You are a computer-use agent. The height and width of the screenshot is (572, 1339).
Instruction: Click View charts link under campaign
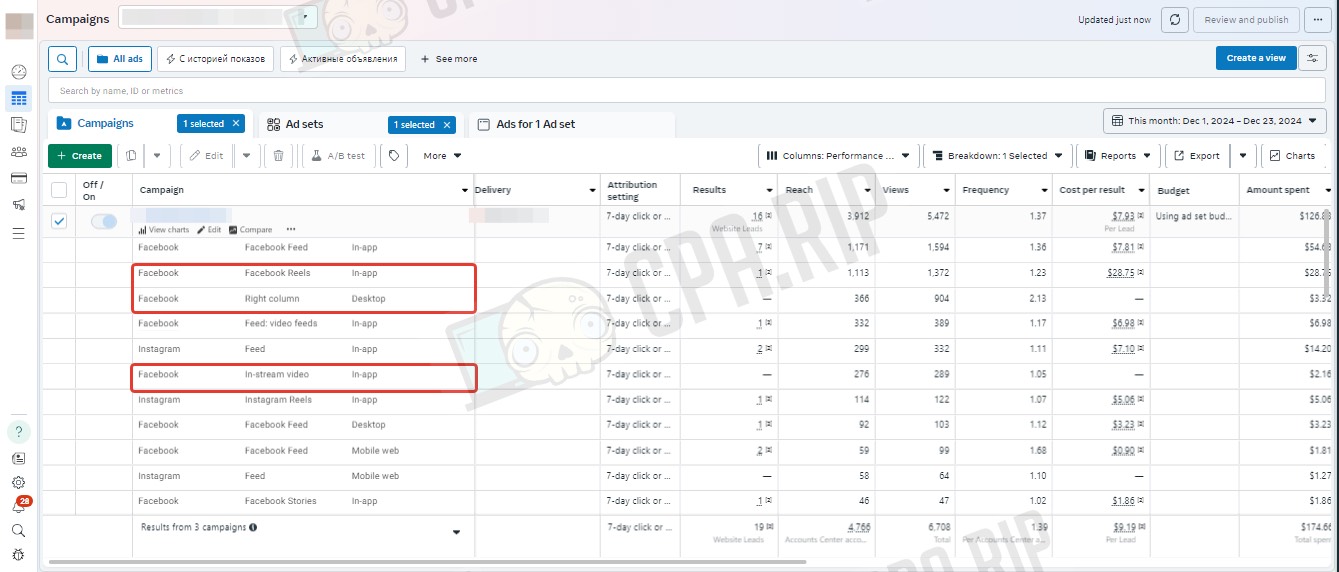coord(163,230)
